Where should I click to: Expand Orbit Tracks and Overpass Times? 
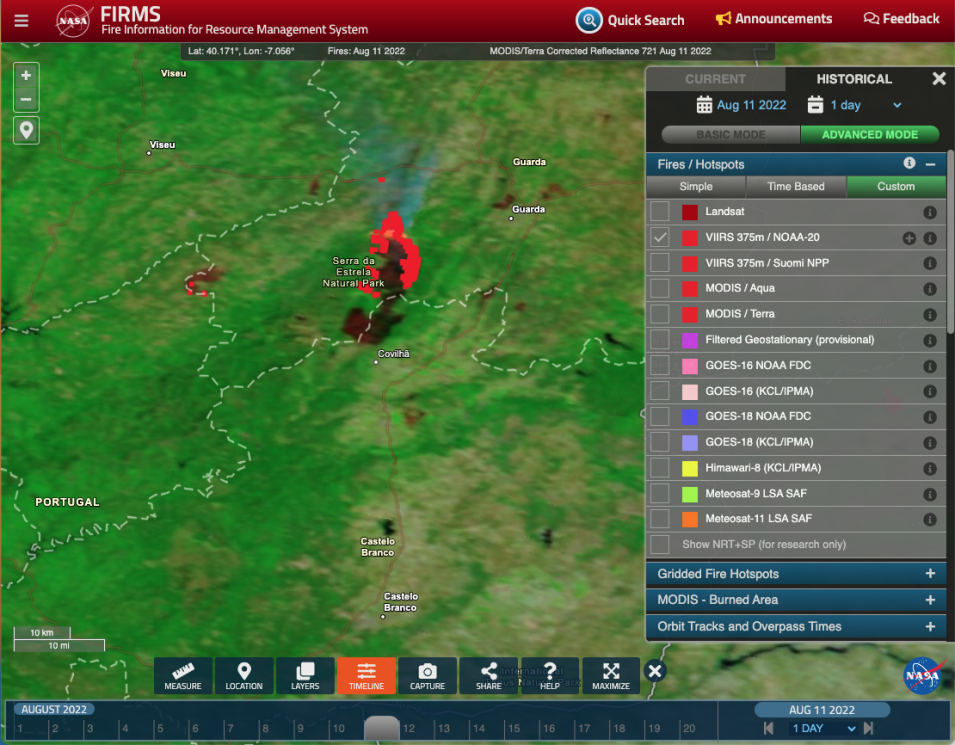pyautogui.click(x=930, y=626)
